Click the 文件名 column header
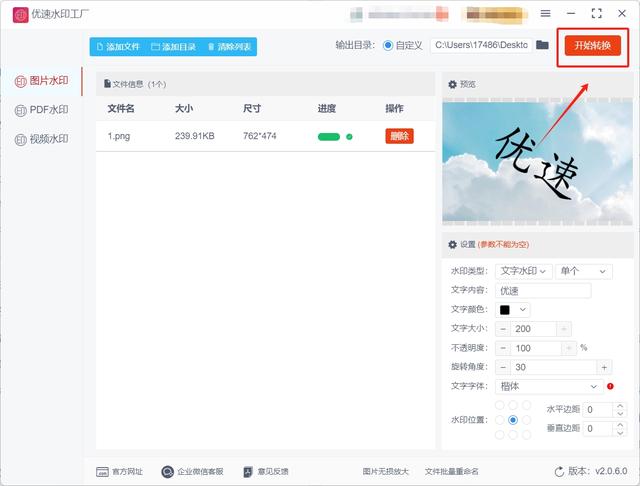640x486 pixels. (x=121, y=109)
